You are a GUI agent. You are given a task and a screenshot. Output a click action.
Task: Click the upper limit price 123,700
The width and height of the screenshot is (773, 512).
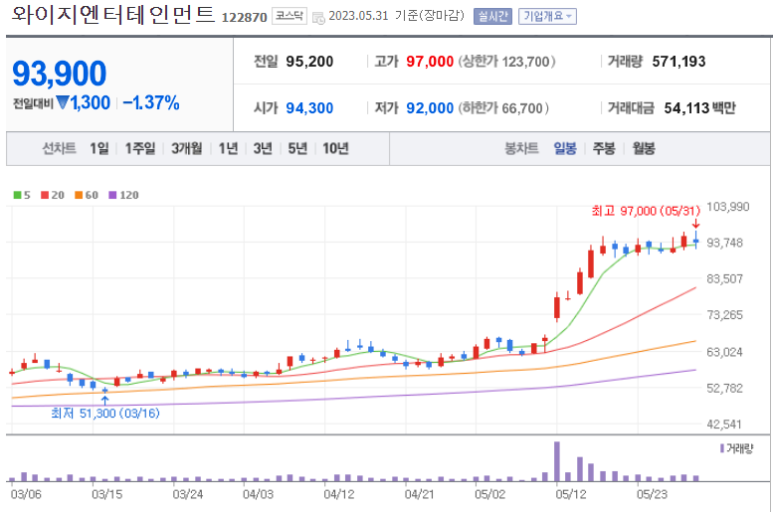click(526, 62)
